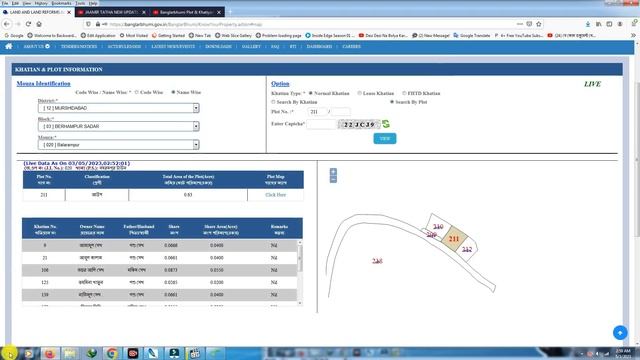Open the Mouza dropdown showing Balarampur
The height and width of the screenshot is (360, 640).
(x=118, y=145)
